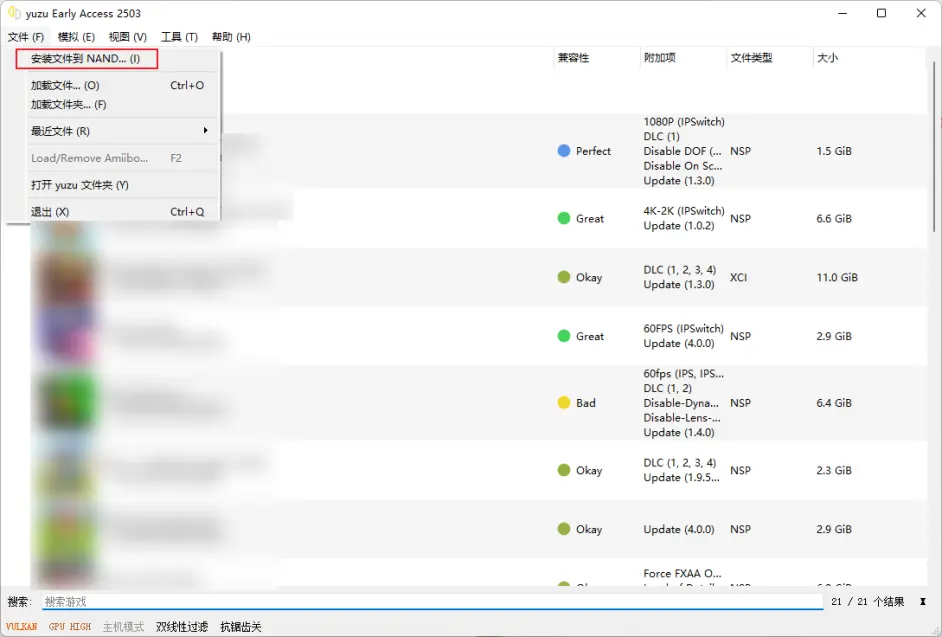This screenshot has height=637, width=942.
Task: Sort by the 文件类型 column header
Action: [751, 58]
